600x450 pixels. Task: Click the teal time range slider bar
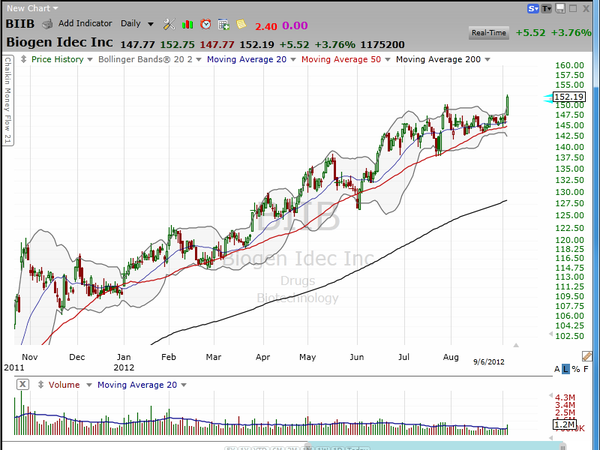434,447
